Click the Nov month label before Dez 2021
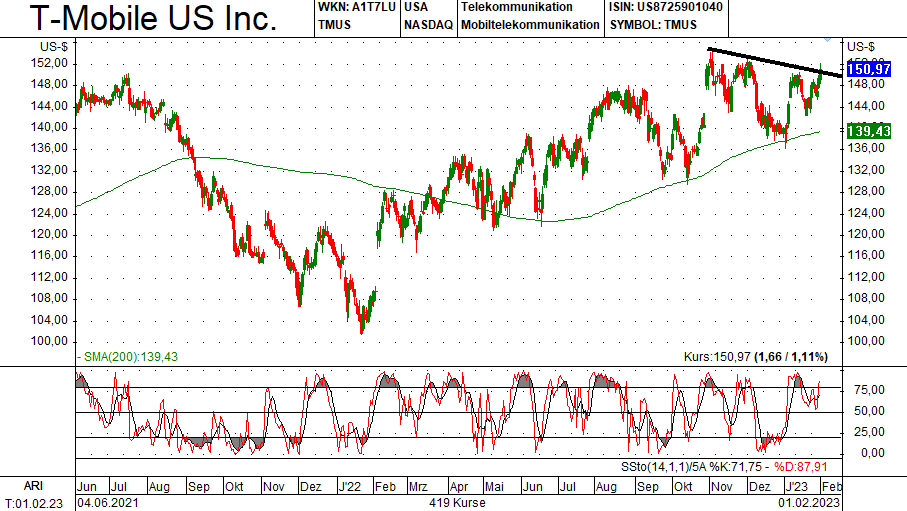The height and width of the screenshot is (511, 907). tap(274, 486)
